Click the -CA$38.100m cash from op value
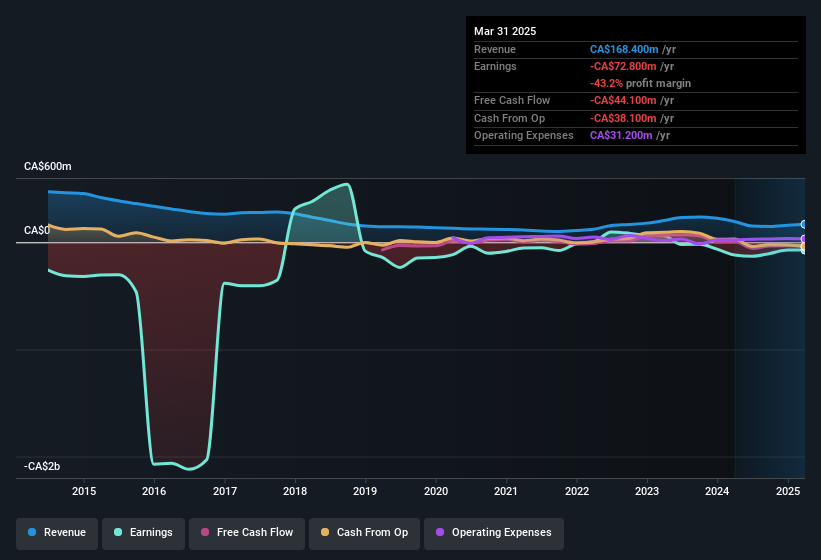This screenshot has height=560, width=821. pos(623,118)
